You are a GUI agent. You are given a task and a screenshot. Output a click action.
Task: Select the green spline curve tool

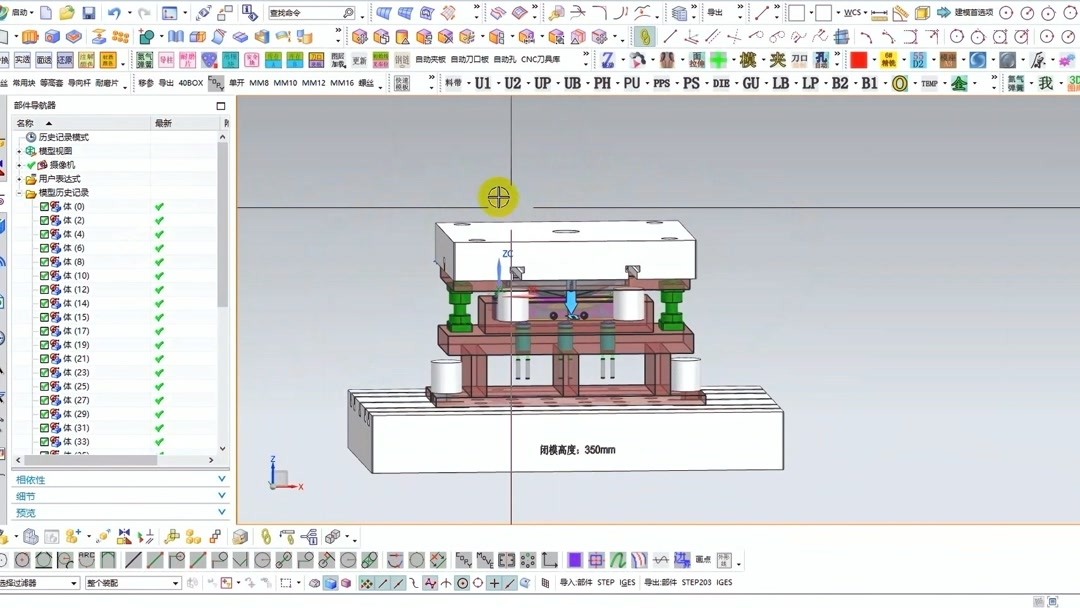(619, 560)
